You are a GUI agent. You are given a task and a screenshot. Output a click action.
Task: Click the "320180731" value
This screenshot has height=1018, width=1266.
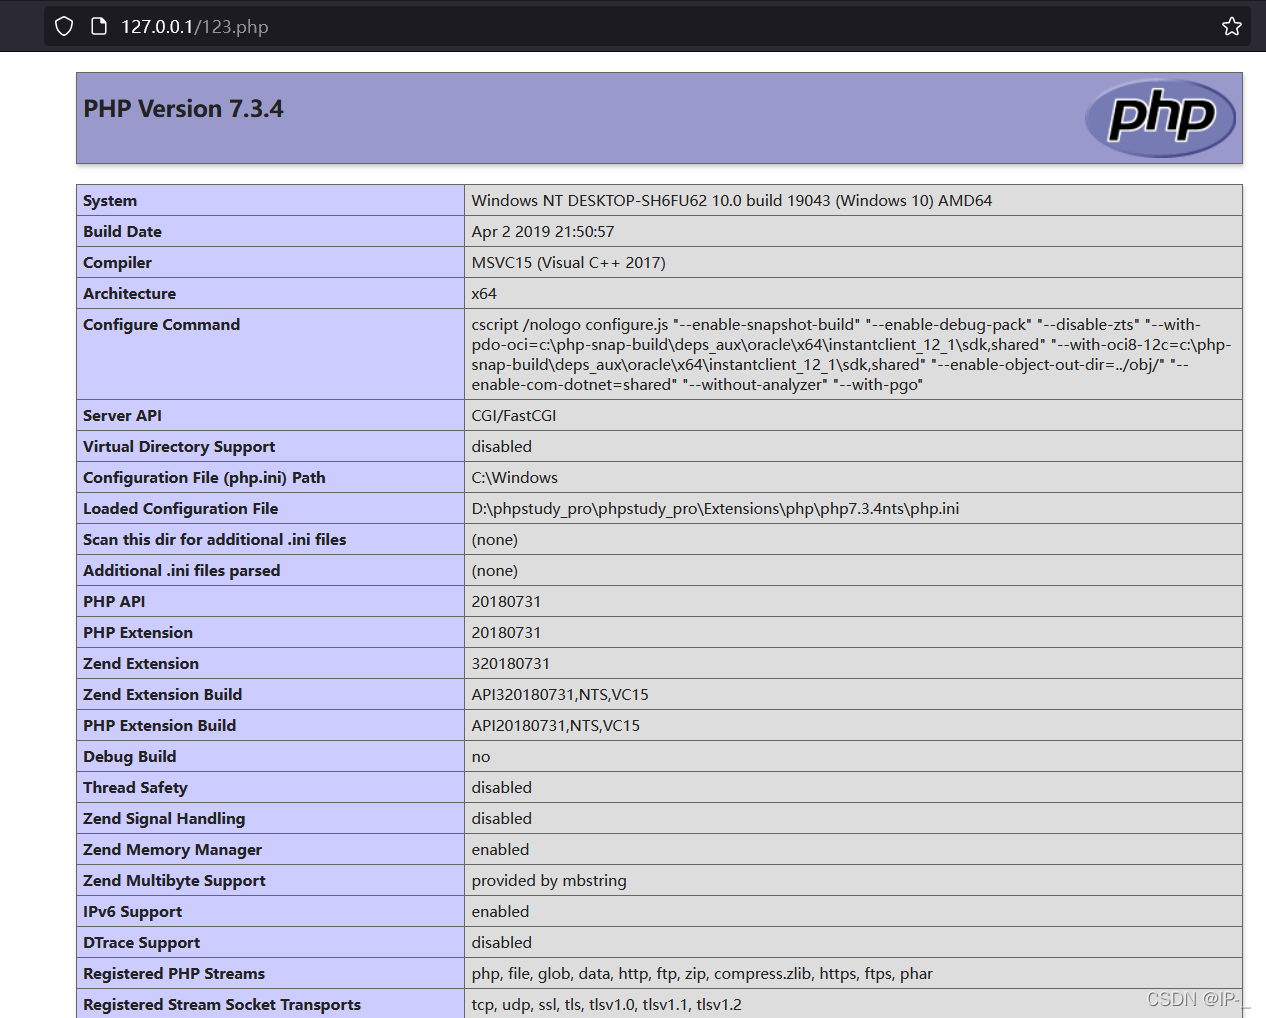[511, 664]
